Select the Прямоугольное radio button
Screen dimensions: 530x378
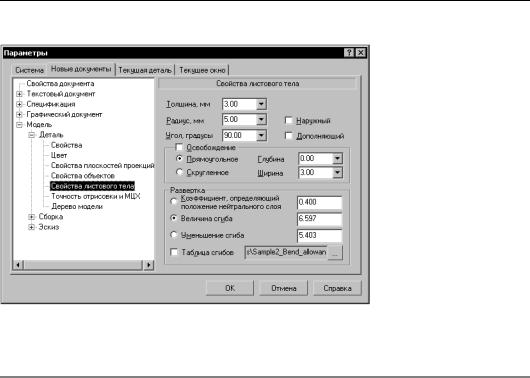click(x=179, y=159)
